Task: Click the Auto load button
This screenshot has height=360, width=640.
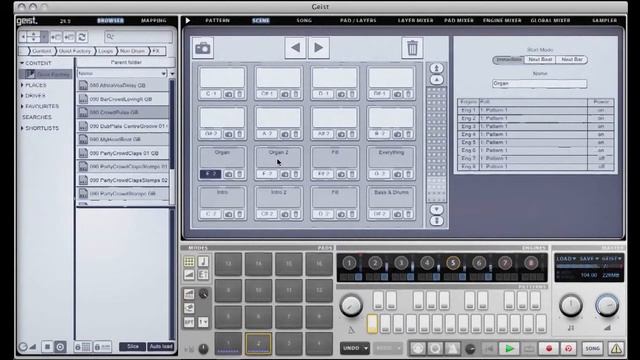Action: coord(161,347)
